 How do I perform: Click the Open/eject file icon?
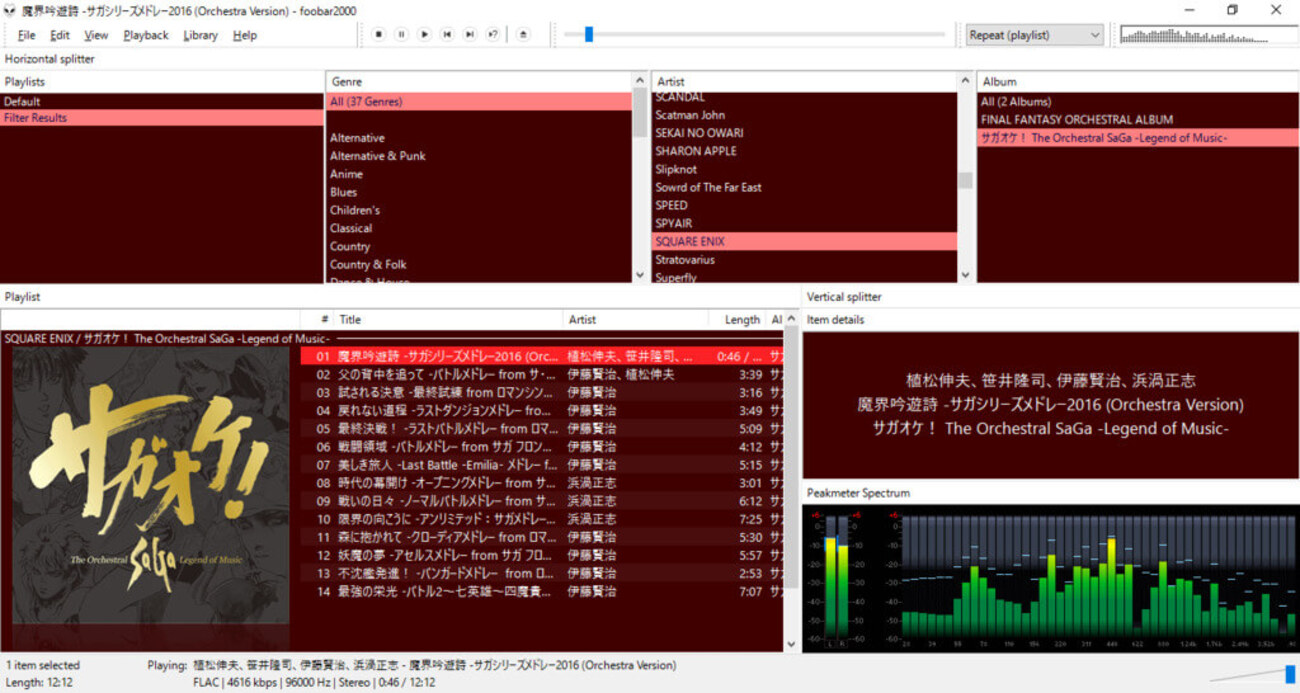(x=523, y=34)
